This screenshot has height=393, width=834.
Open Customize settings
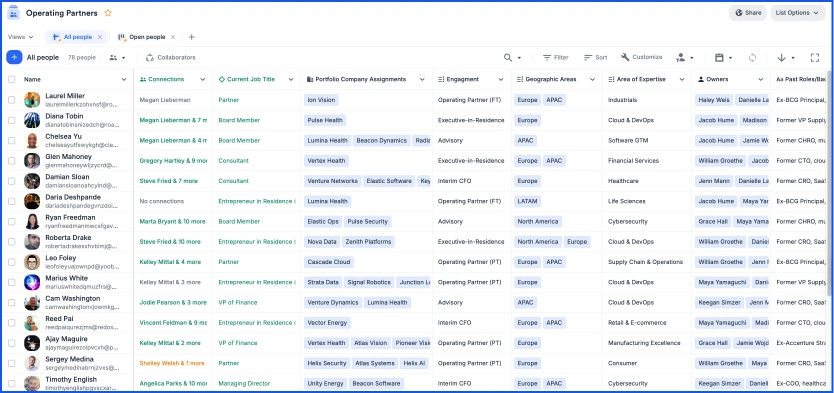(x=641, y=57)
